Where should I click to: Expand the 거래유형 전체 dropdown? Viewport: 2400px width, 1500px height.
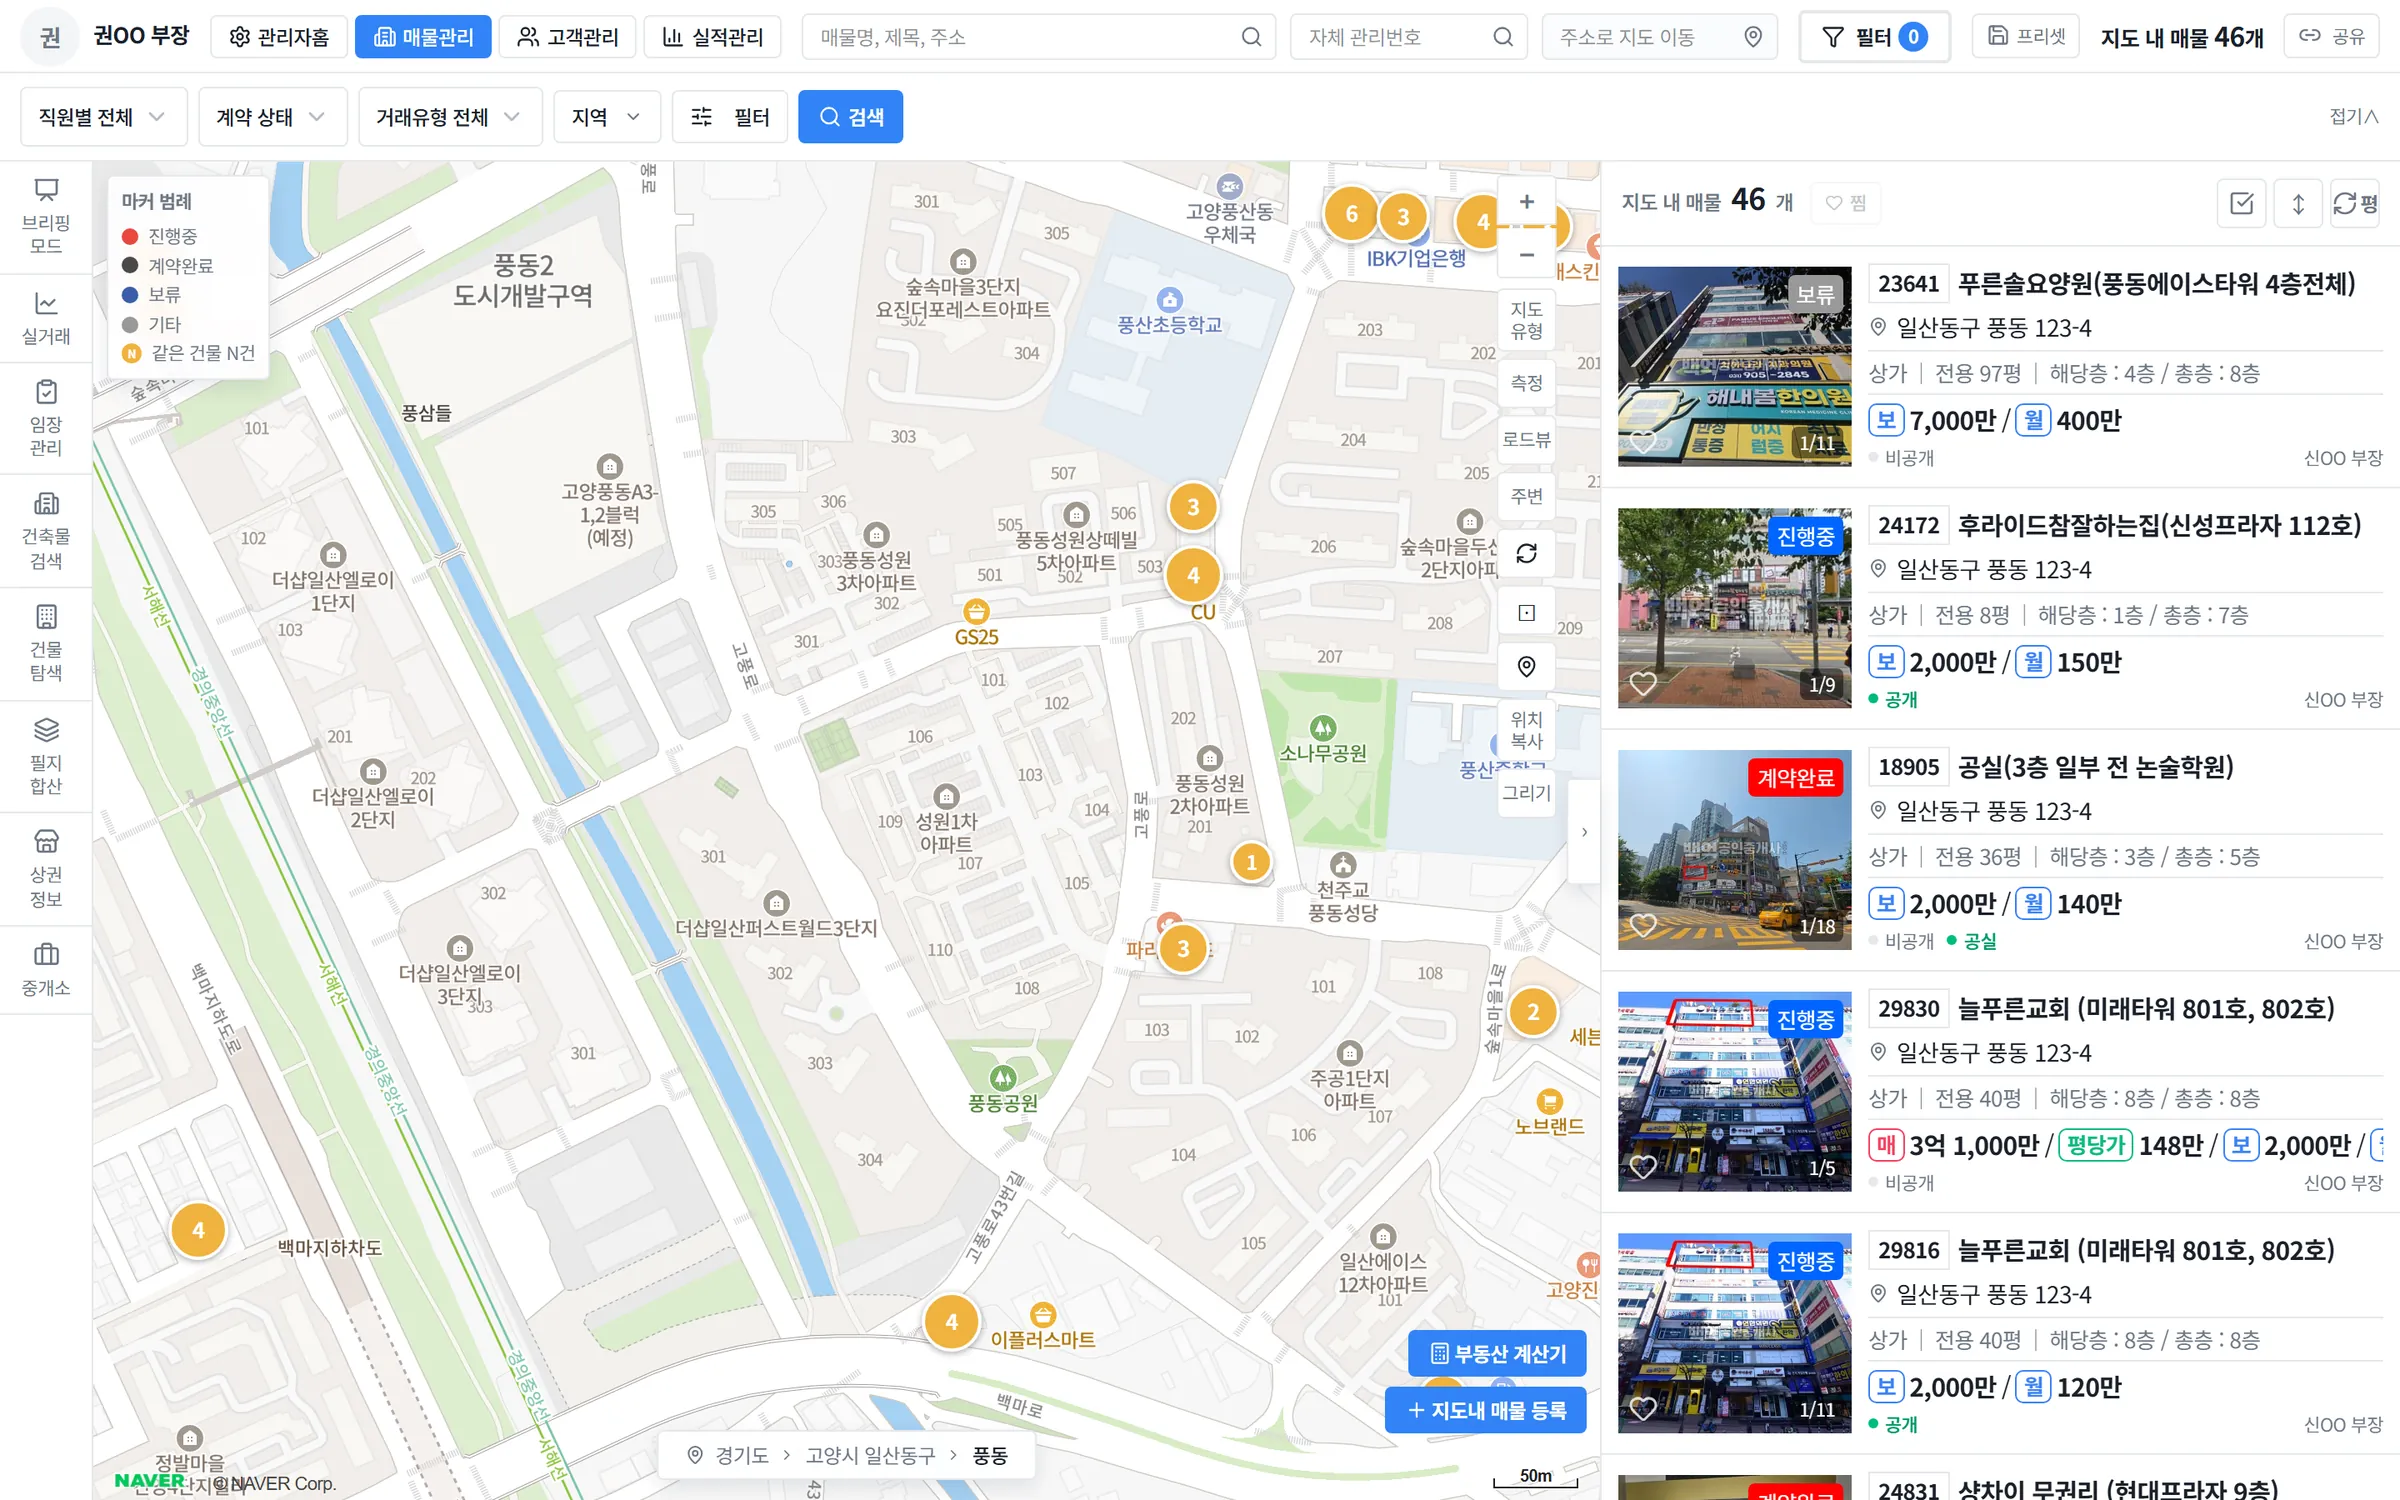coord(450,117)
